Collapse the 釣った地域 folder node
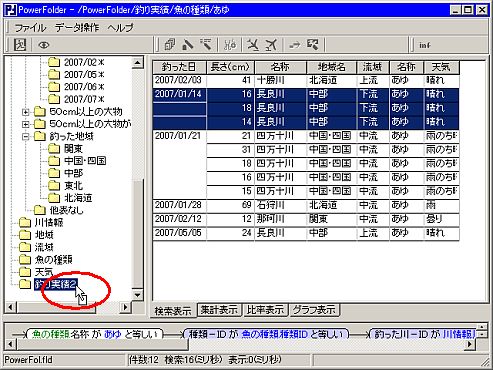The image size is (493, 370). [x=25, y=136]
